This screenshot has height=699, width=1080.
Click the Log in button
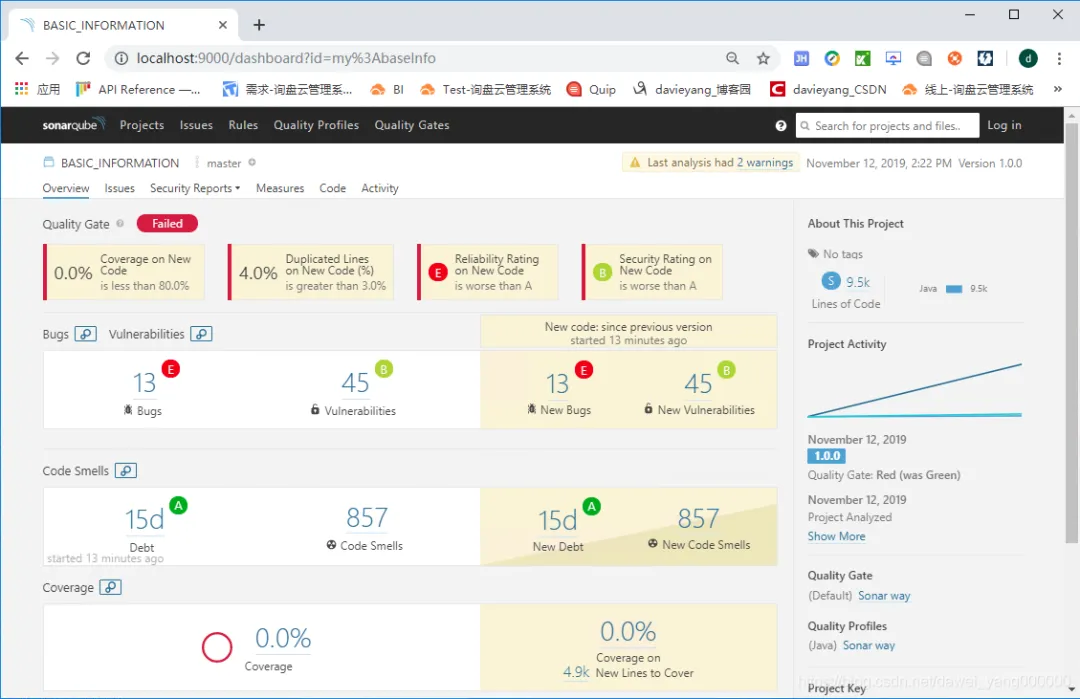pos(1004,125)
